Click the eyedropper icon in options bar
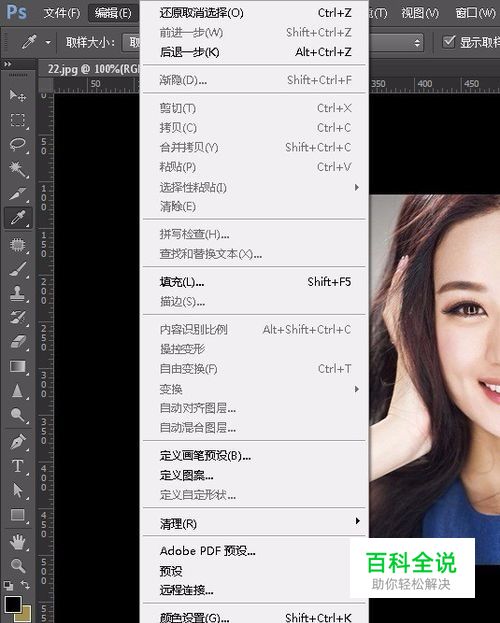This screenshot has width=500, height=623. point(29,41)
